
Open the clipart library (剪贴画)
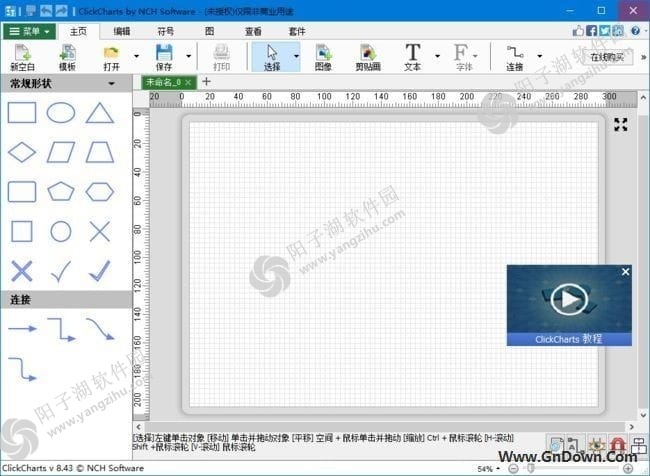click(x=368, y=57)
